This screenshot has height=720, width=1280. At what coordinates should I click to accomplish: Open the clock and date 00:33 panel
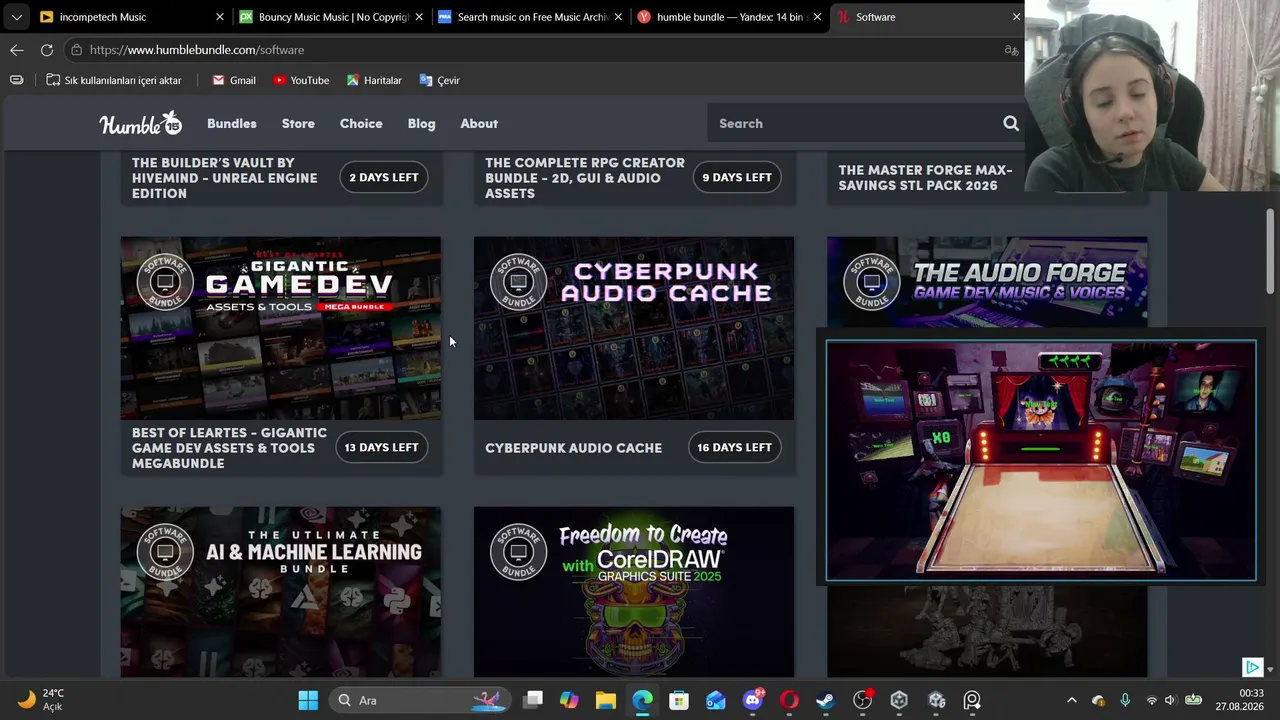[1239, 700]
